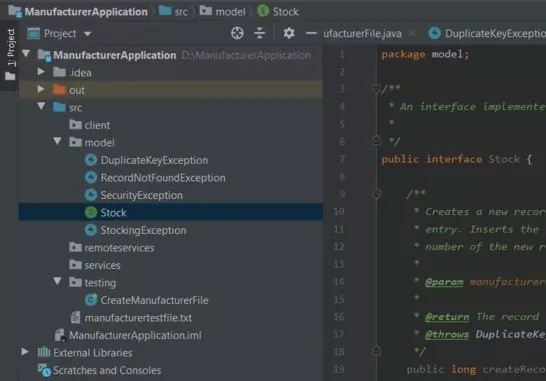Click the @param Javadoc tag
The width and height of the screenshot is (546, 381).
(x=444, y=282)
